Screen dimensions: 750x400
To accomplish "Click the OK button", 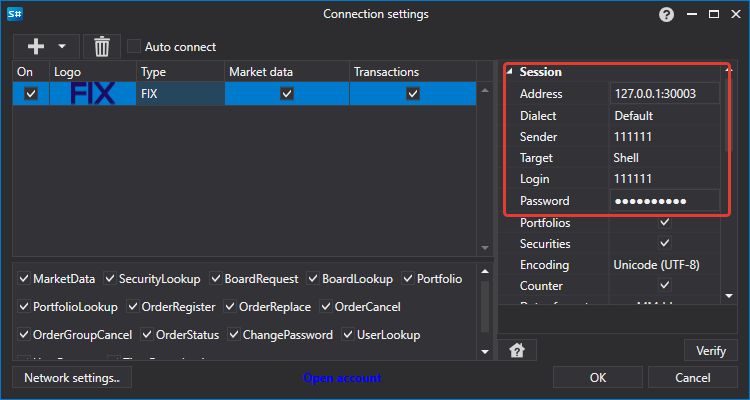I will coord(597,378).
